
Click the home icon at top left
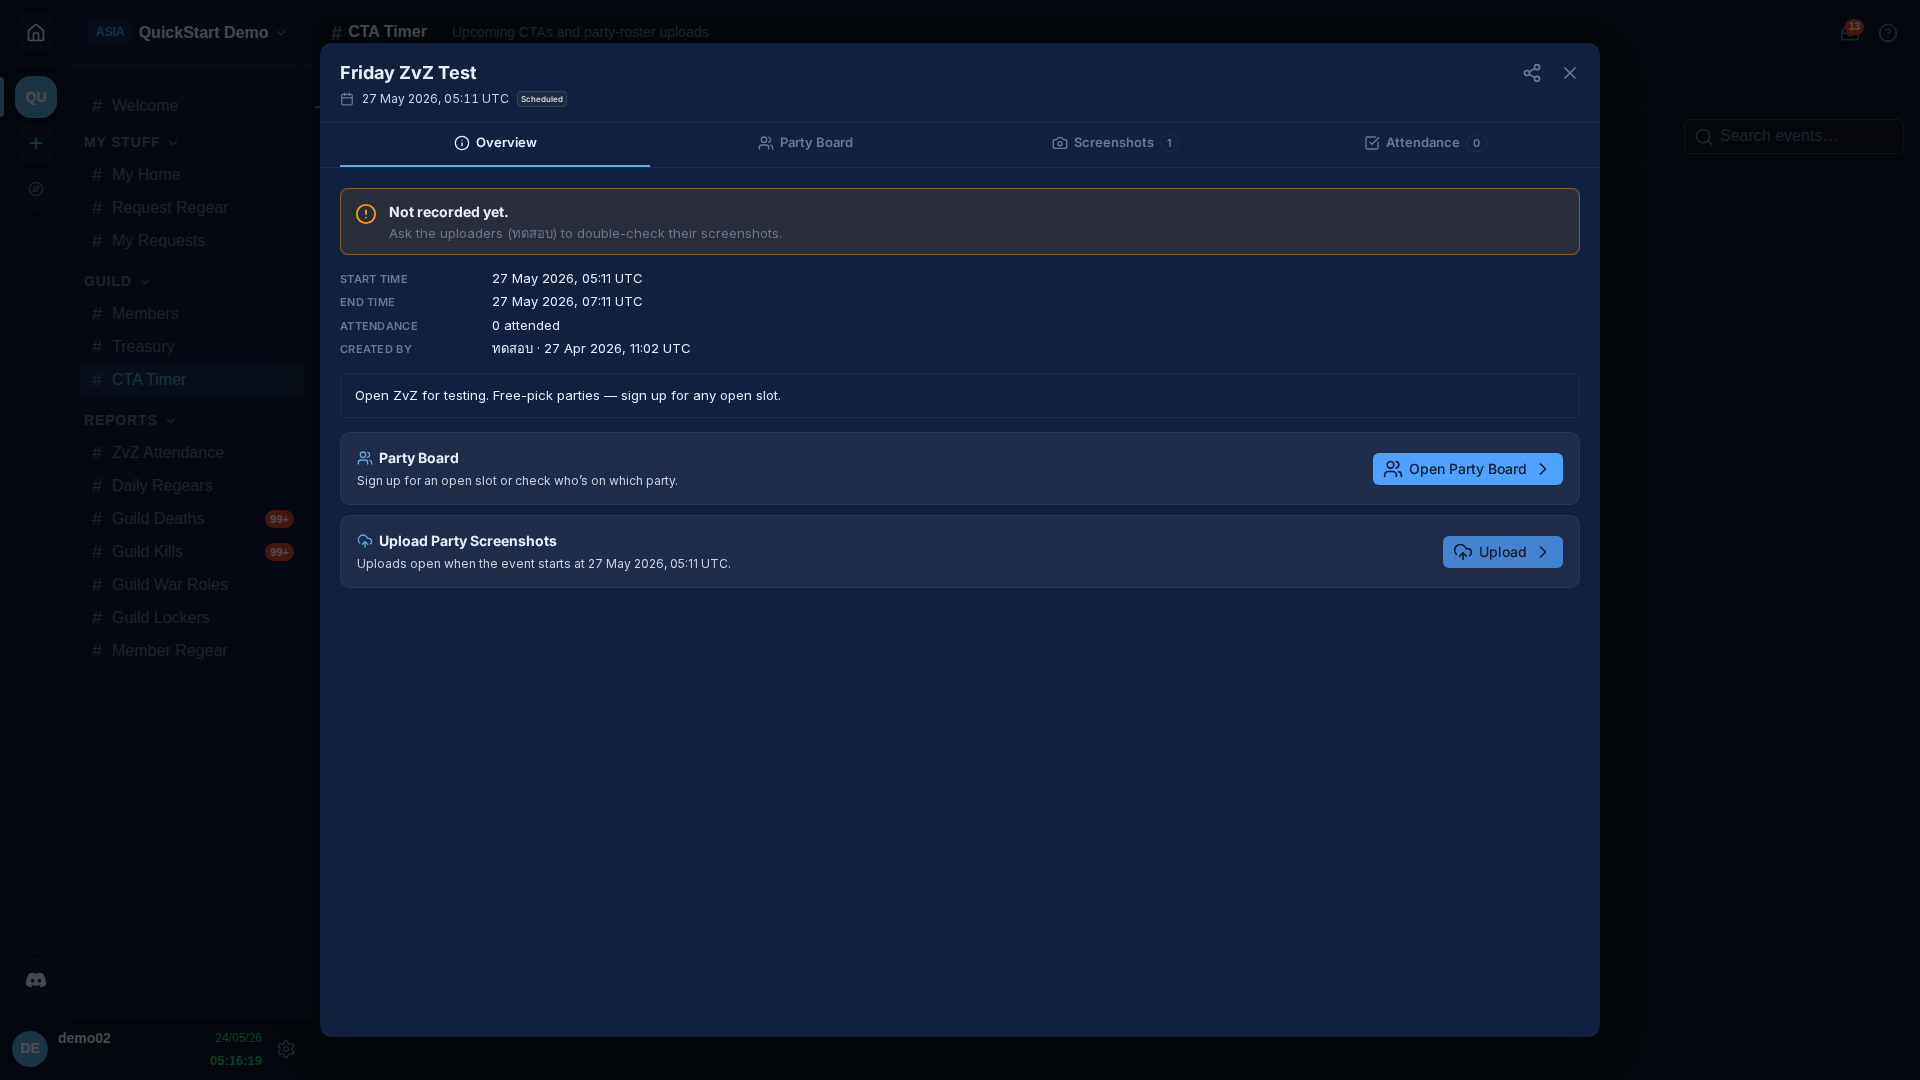[x=36, y=33]
